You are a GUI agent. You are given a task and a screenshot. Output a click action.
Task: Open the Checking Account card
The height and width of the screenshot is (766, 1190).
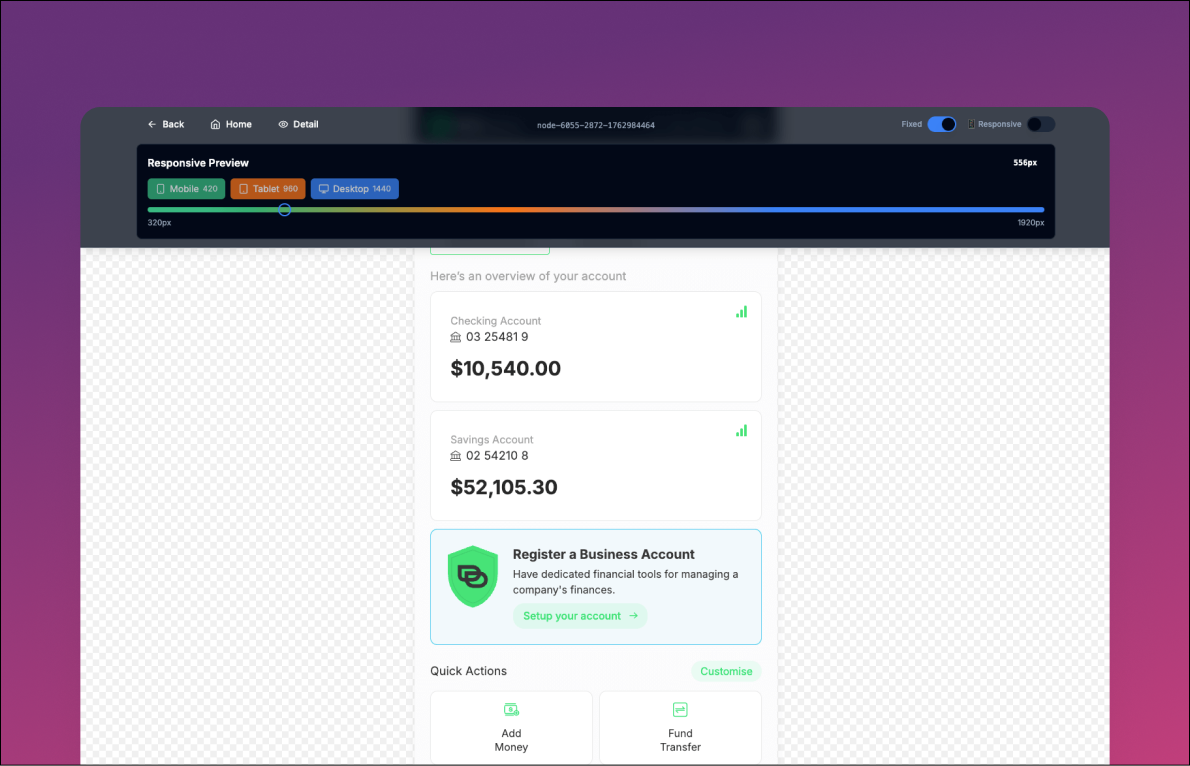[x=596, y=347]
